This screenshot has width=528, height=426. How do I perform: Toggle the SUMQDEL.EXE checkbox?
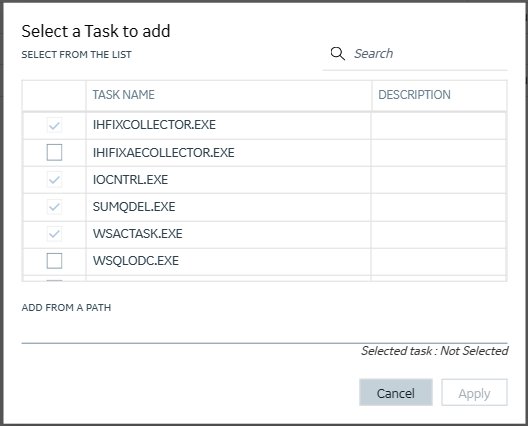click(x=54, y=206)
